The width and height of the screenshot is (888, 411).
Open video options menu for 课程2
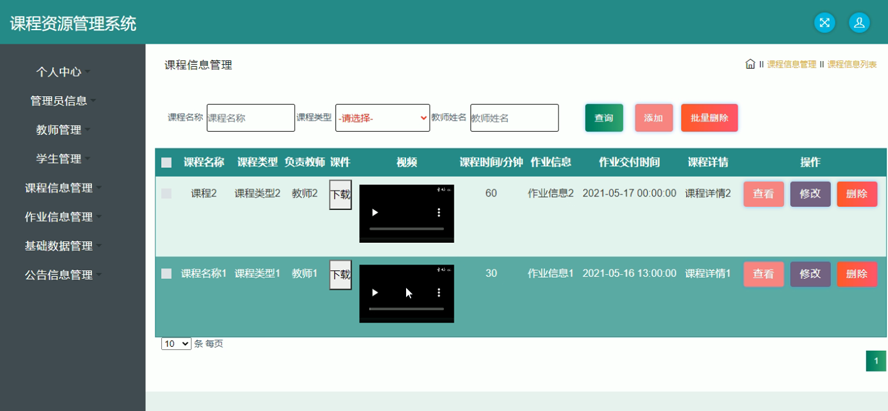[438, 213]
